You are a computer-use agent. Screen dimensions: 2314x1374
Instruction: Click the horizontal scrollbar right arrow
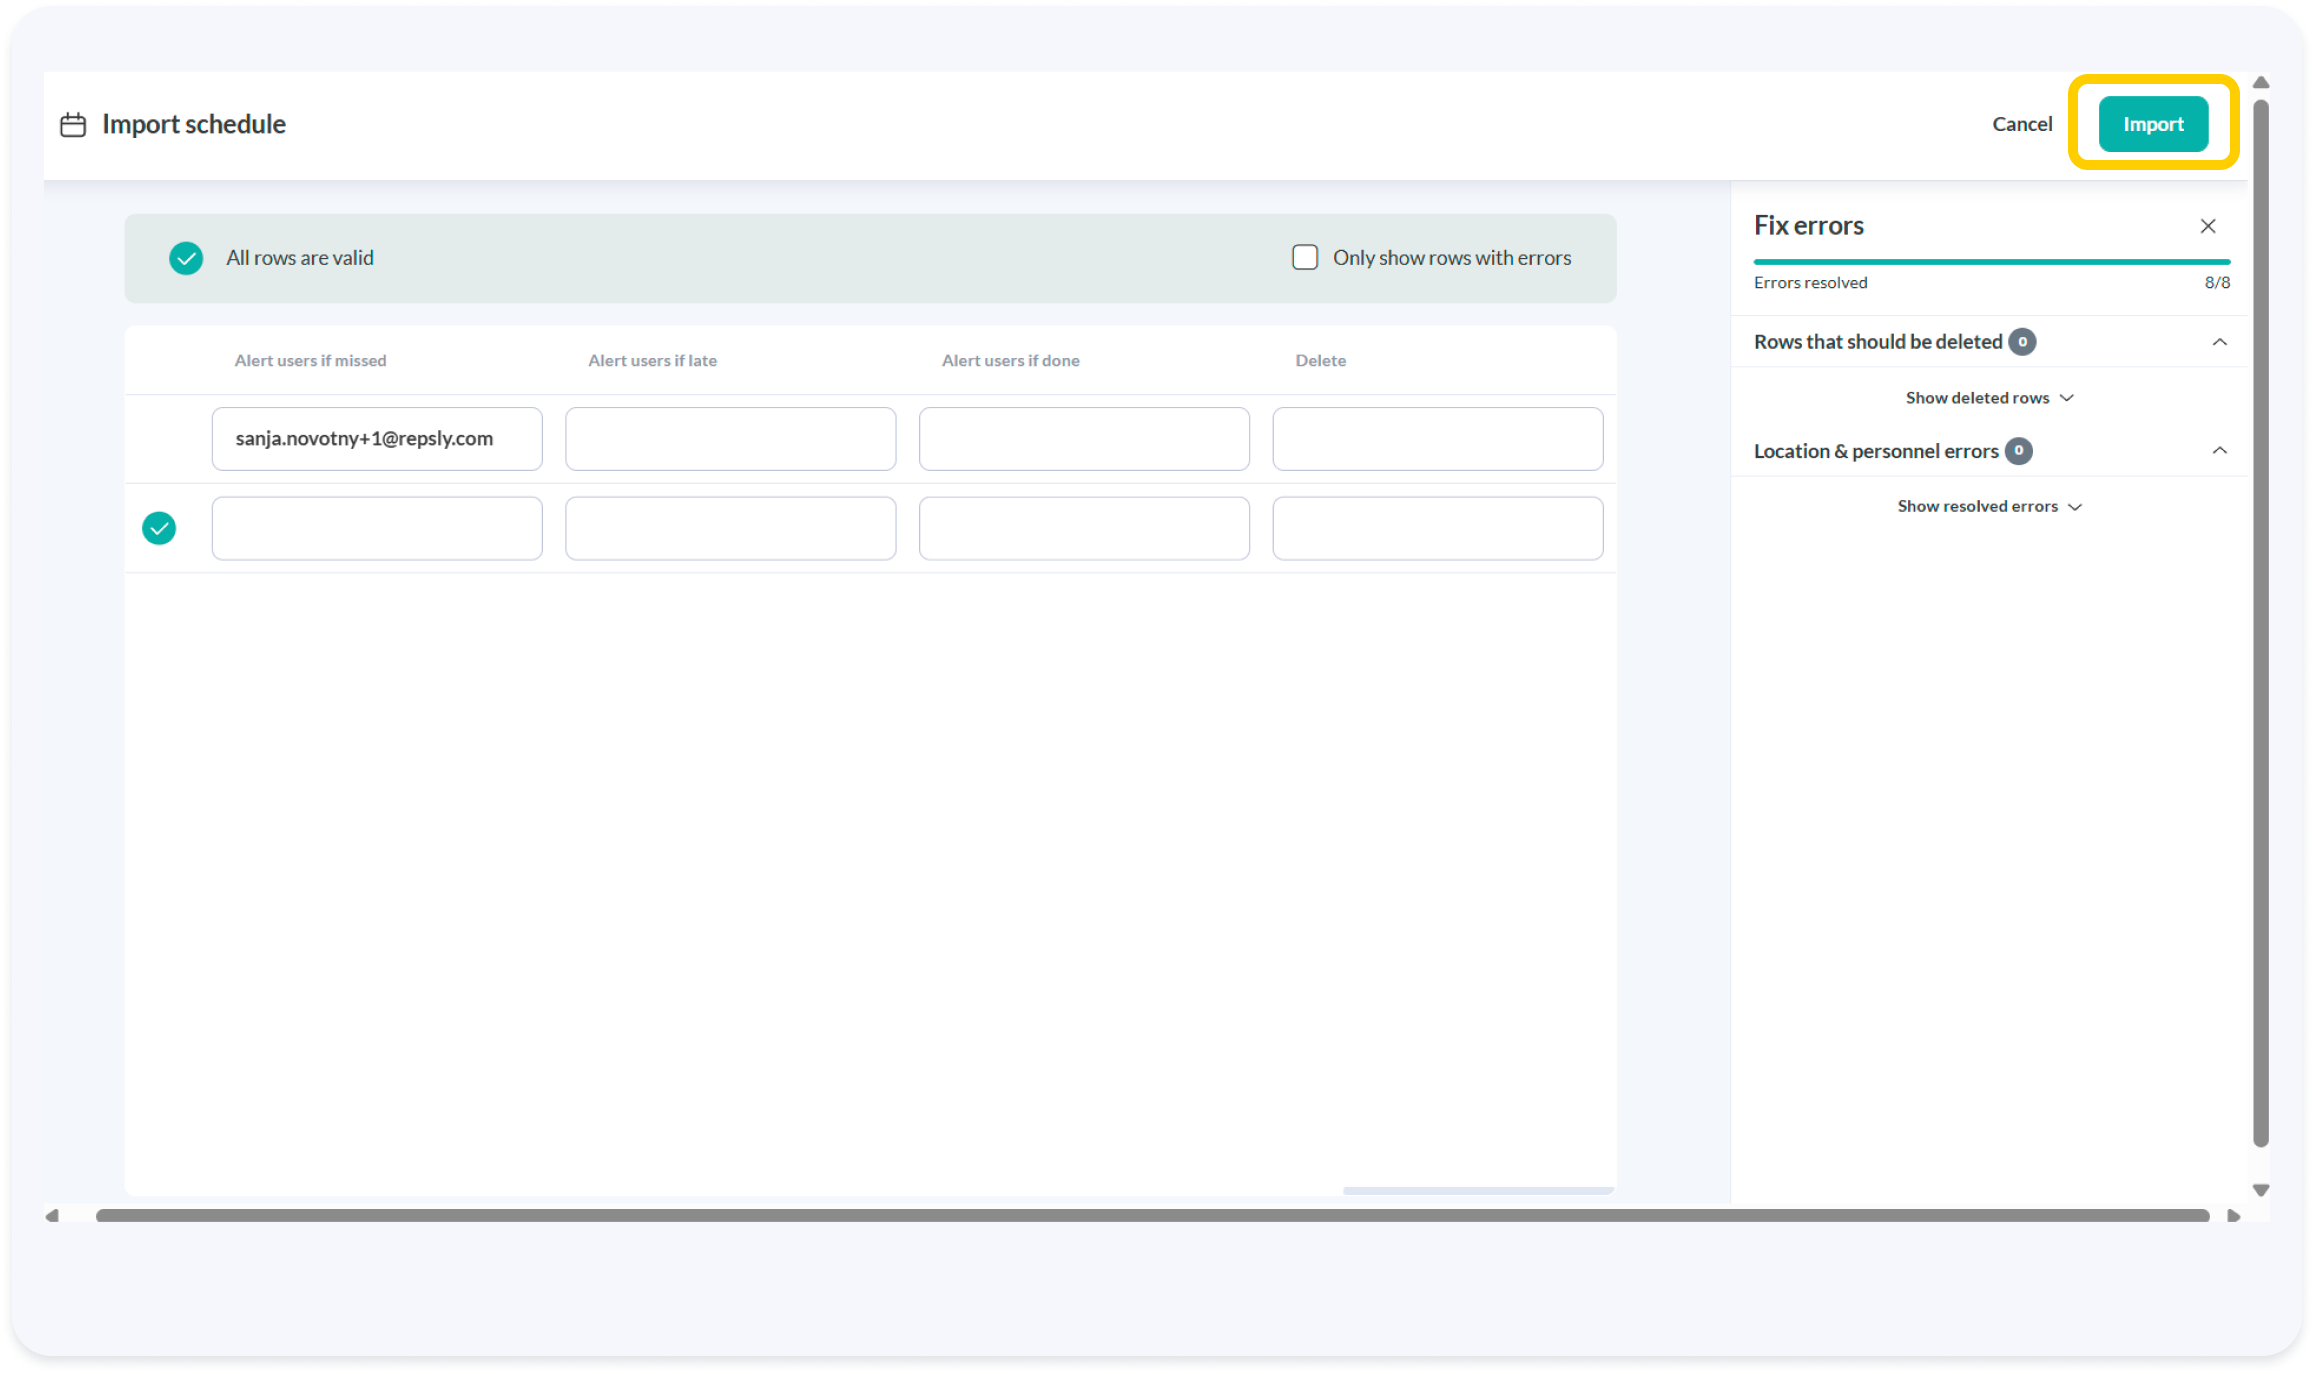[2233, 1216]
